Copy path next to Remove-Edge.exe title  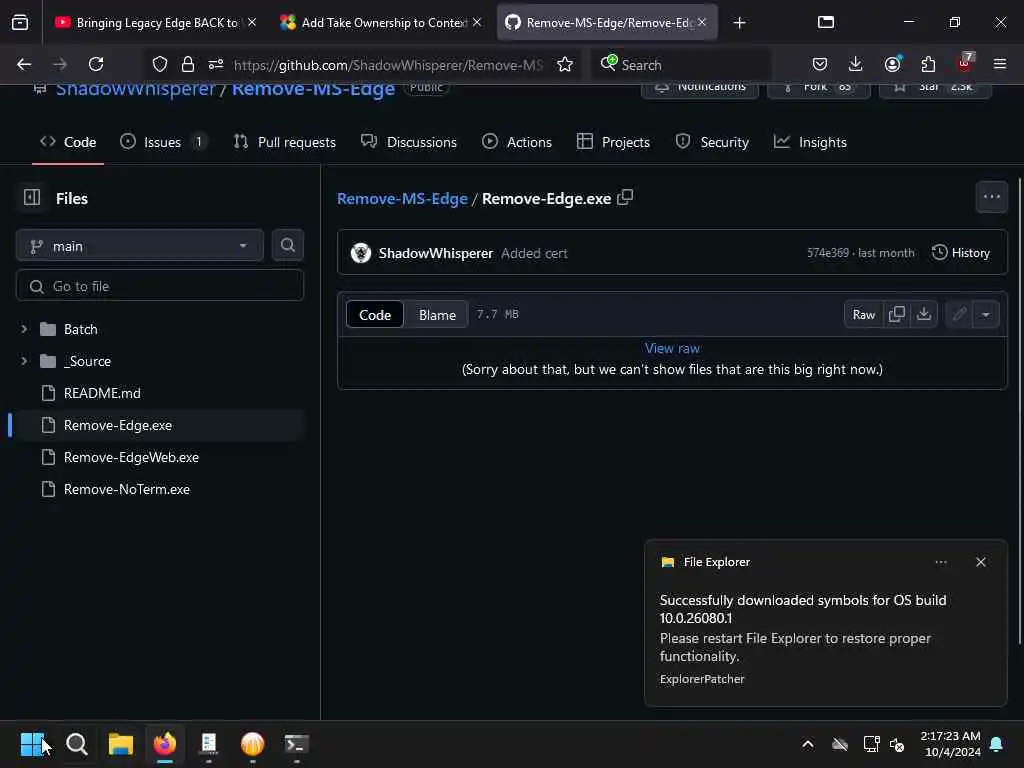point(625,197)
